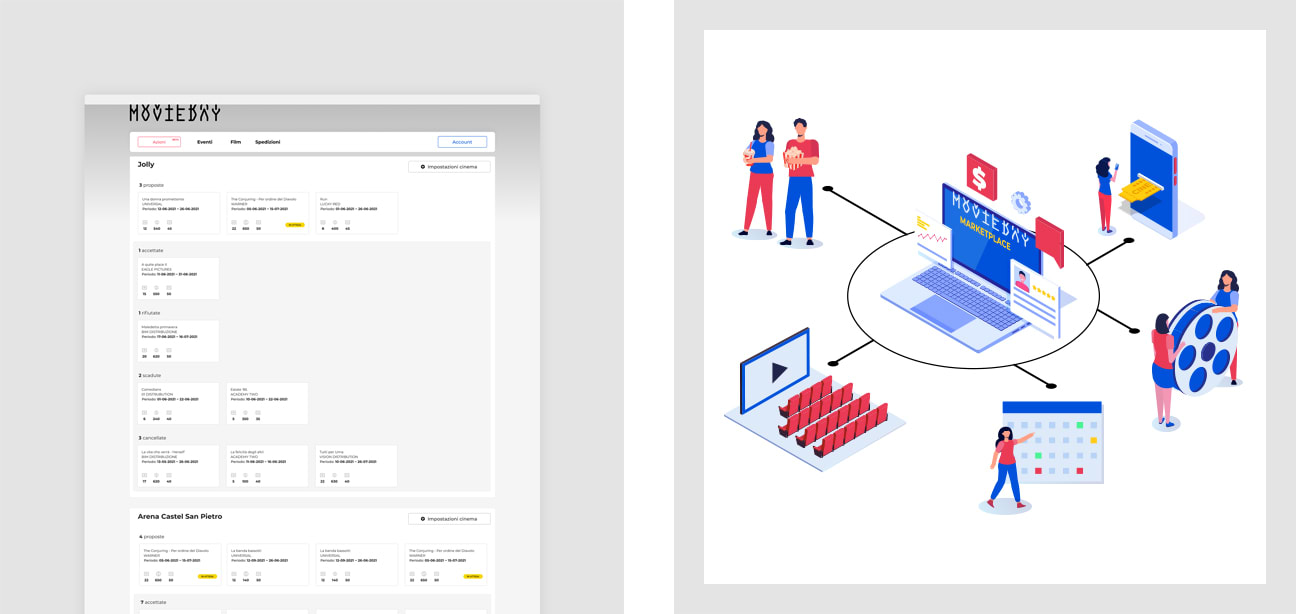Click the Account button
This screenshot has width=1296, height=614.
pos(462,142)
